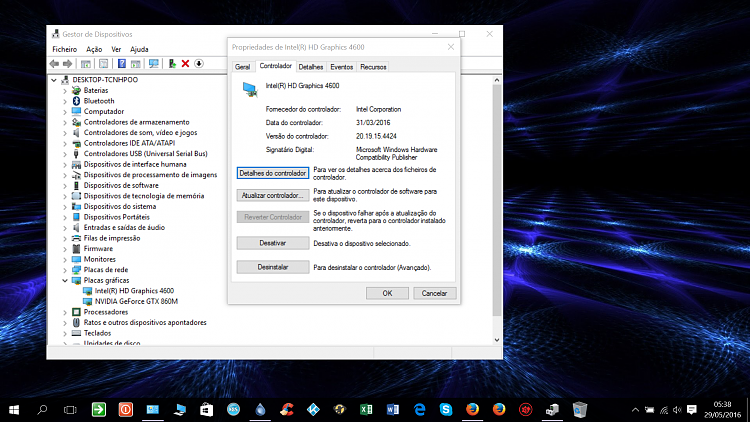This screenshot has height=422, width=750.
Task: Click the red X uninstall device icon
Action: (185, 63)
